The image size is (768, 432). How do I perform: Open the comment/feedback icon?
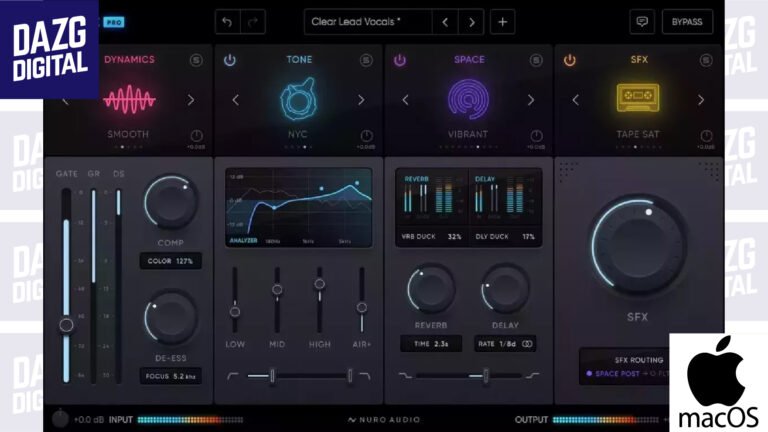pyautogui.click(x=642, y=22)
